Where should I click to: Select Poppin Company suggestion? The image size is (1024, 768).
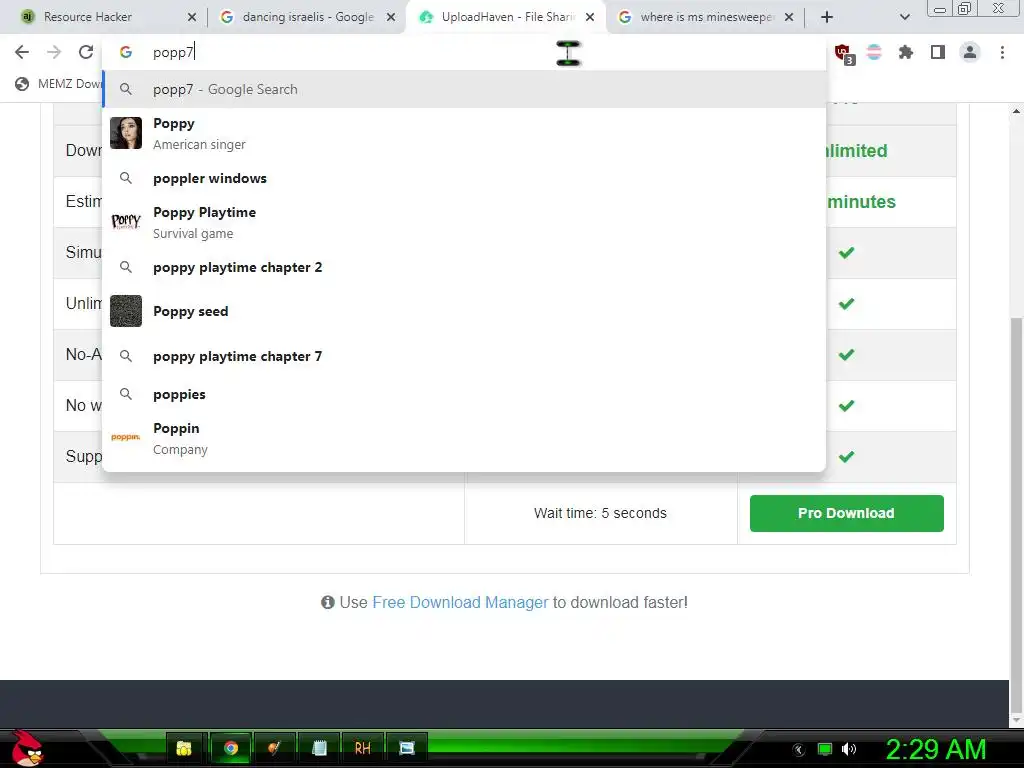(464, 438)
